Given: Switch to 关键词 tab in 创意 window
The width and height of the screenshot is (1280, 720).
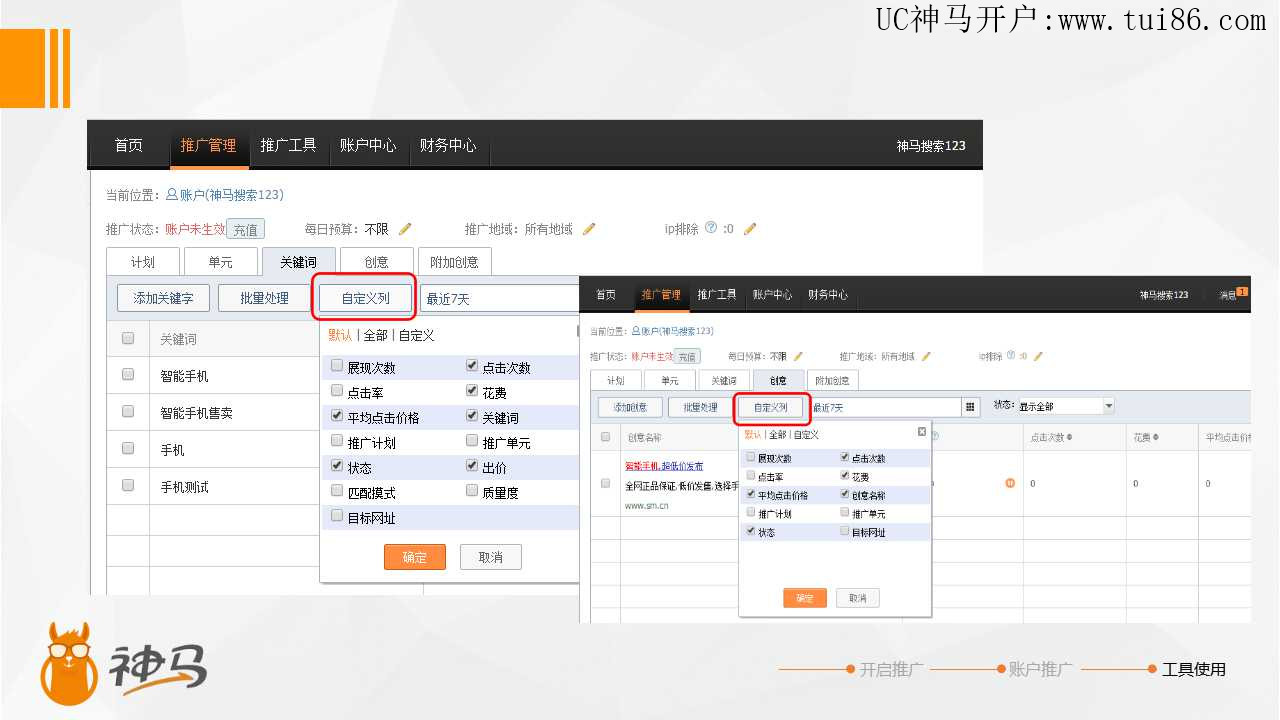Looking at the screenshot, I should tap(723, 381).
